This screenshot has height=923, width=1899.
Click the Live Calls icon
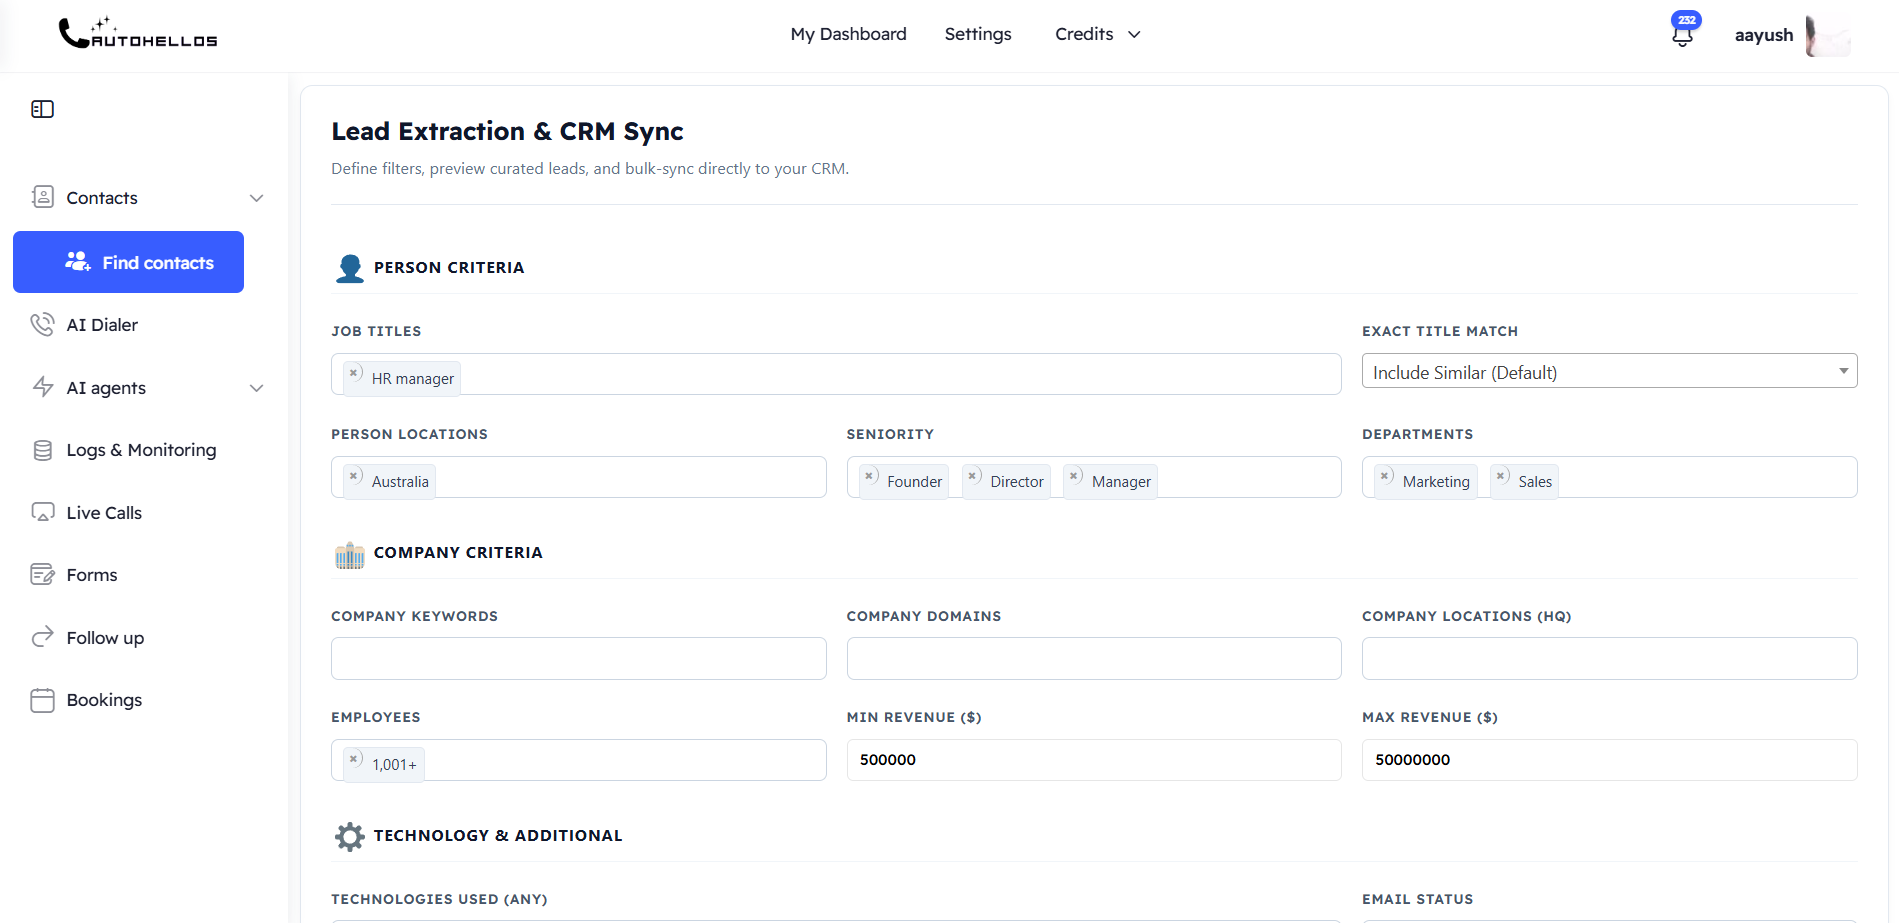(43, 512)
